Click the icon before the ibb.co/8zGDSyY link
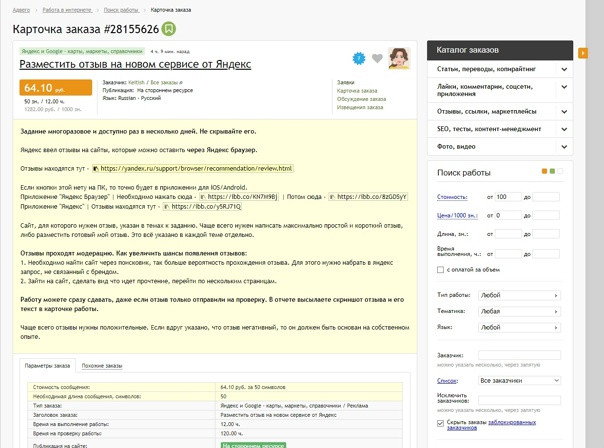604x448 pixels. tap(332, 197)
